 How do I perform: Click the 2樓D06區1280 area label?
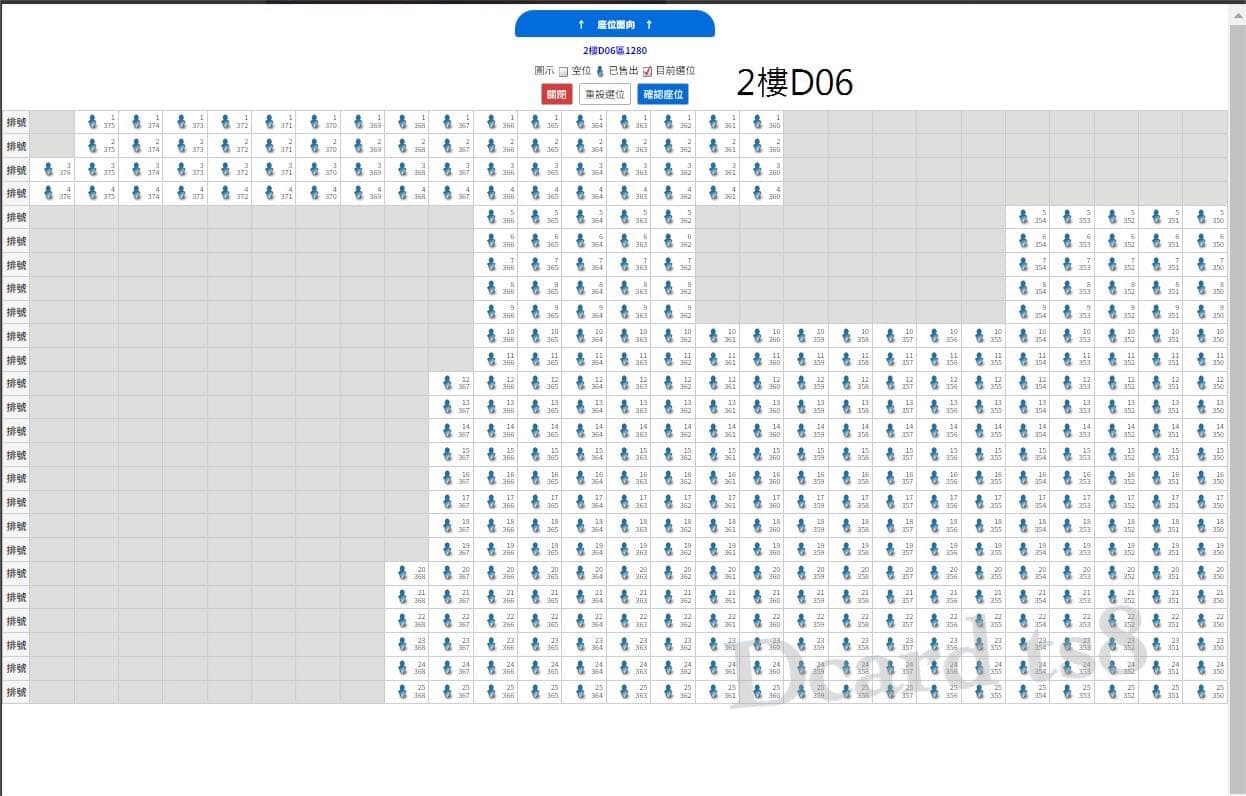(x=615, y=50)
